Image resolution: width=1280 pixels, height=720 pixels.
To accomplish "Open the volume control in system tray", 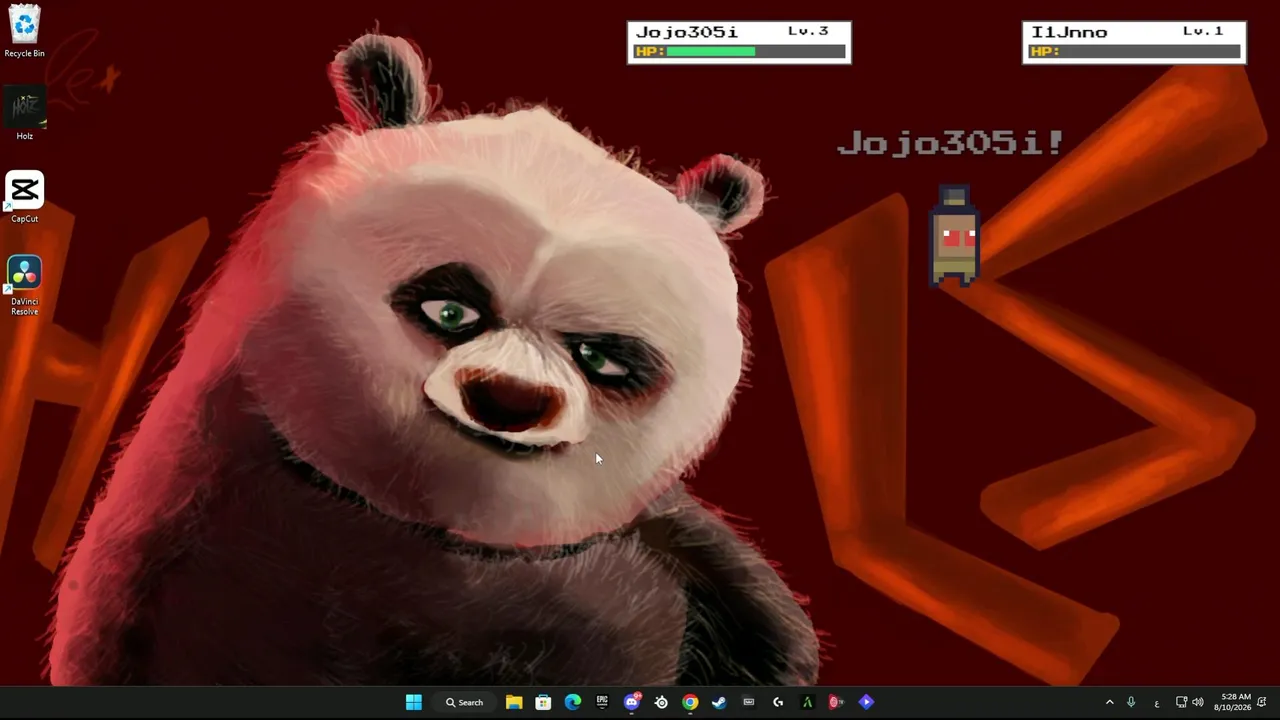I will [x=1198, y=702].
